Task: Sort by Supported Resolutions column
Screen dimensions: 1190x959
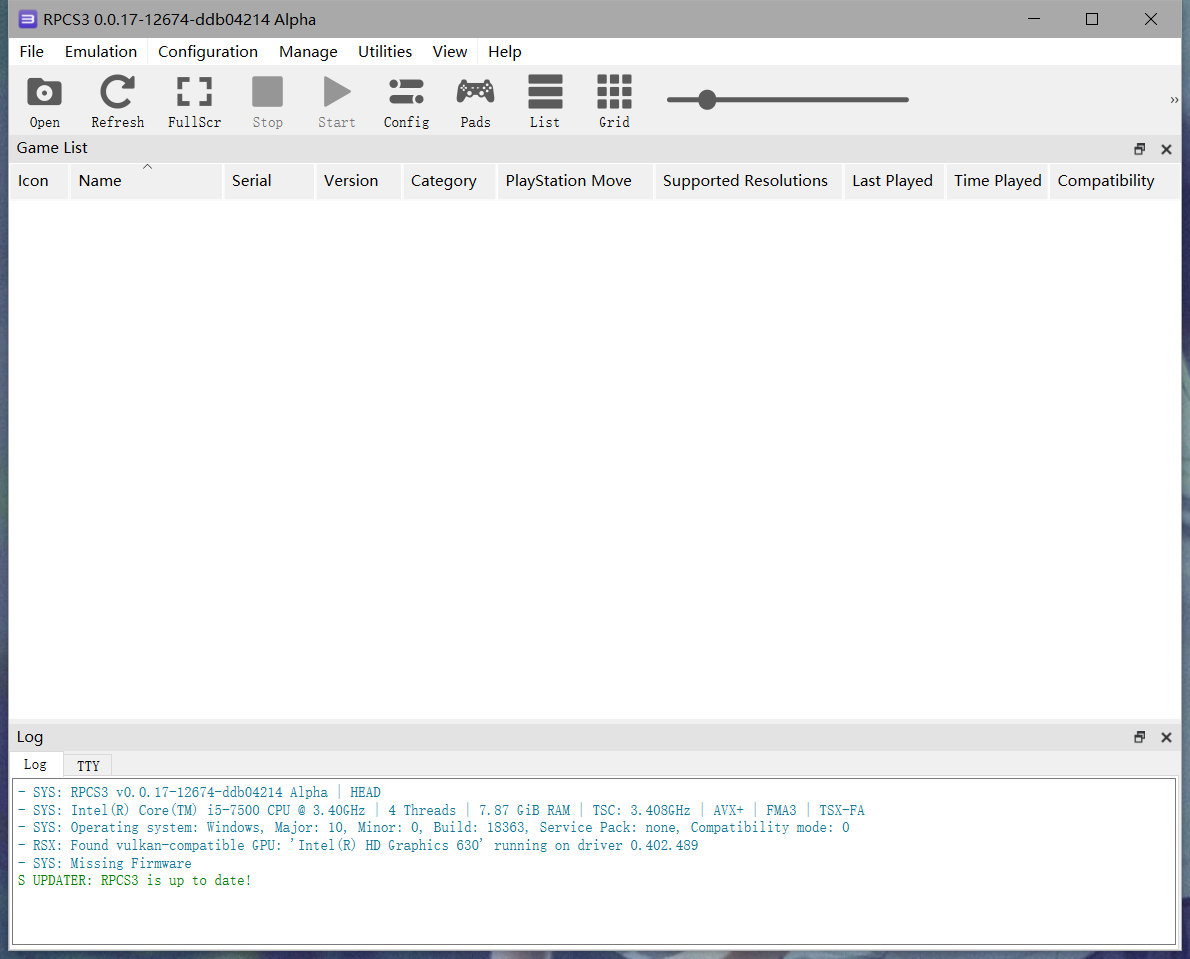Action: coord(748,181)
